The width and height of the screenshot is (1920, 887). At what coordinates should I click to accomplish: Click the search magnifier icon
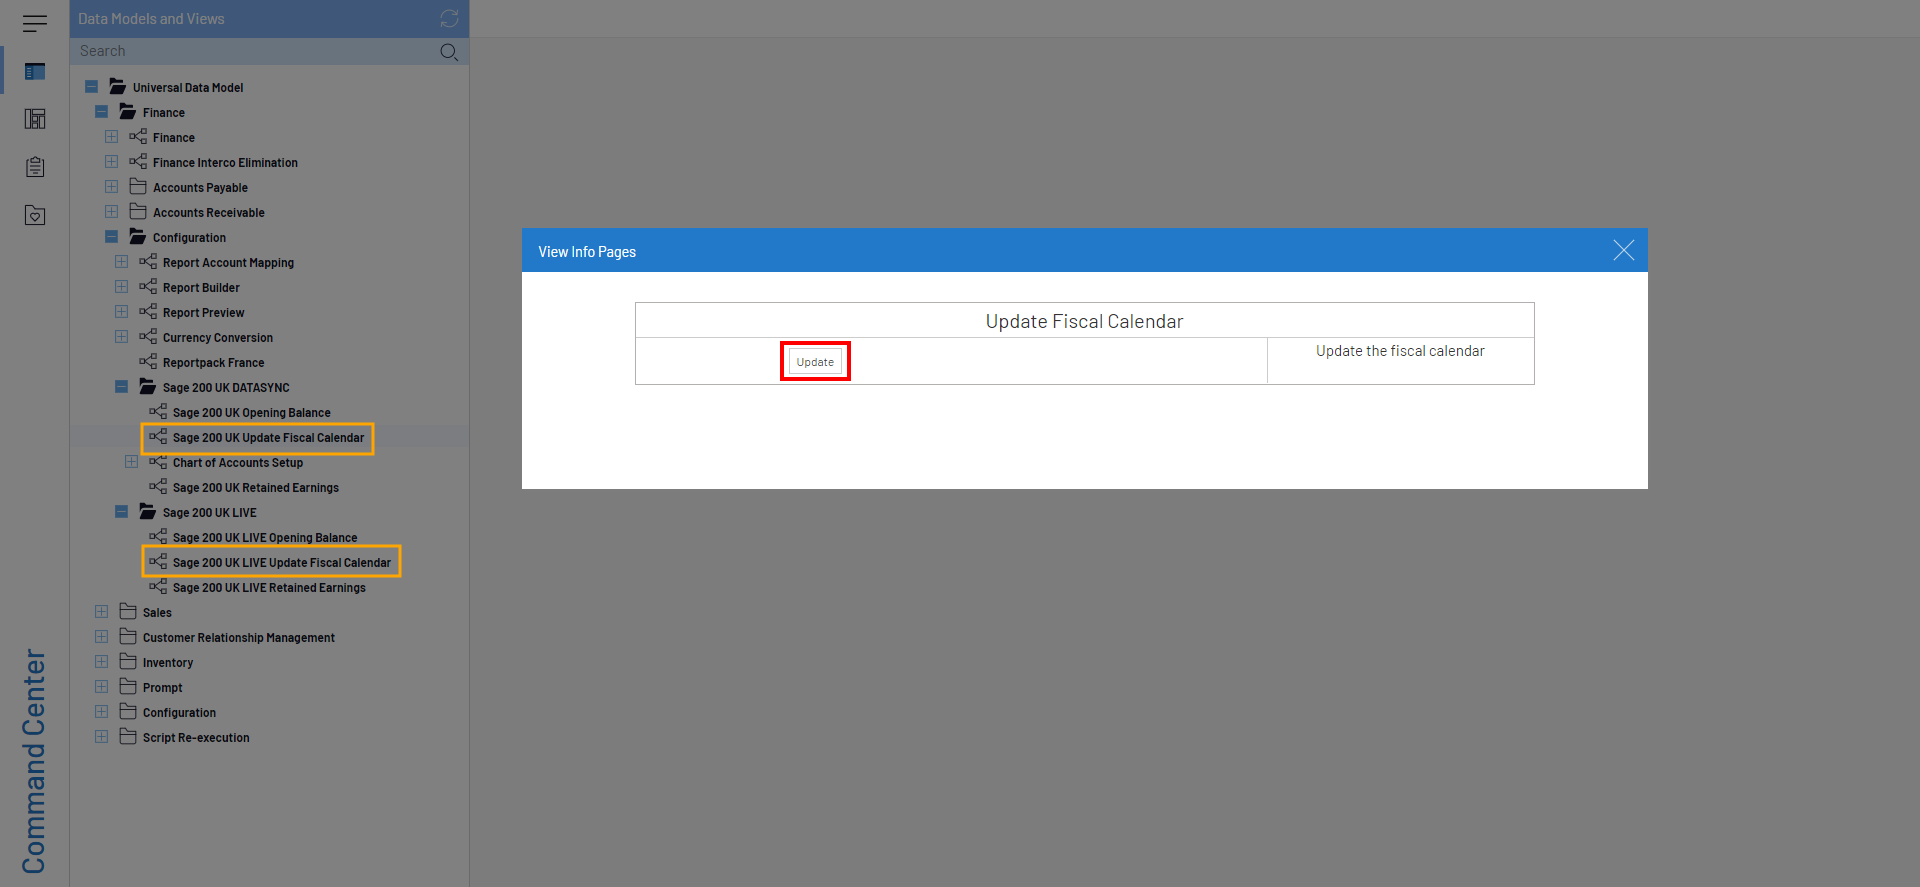[449, 52]
